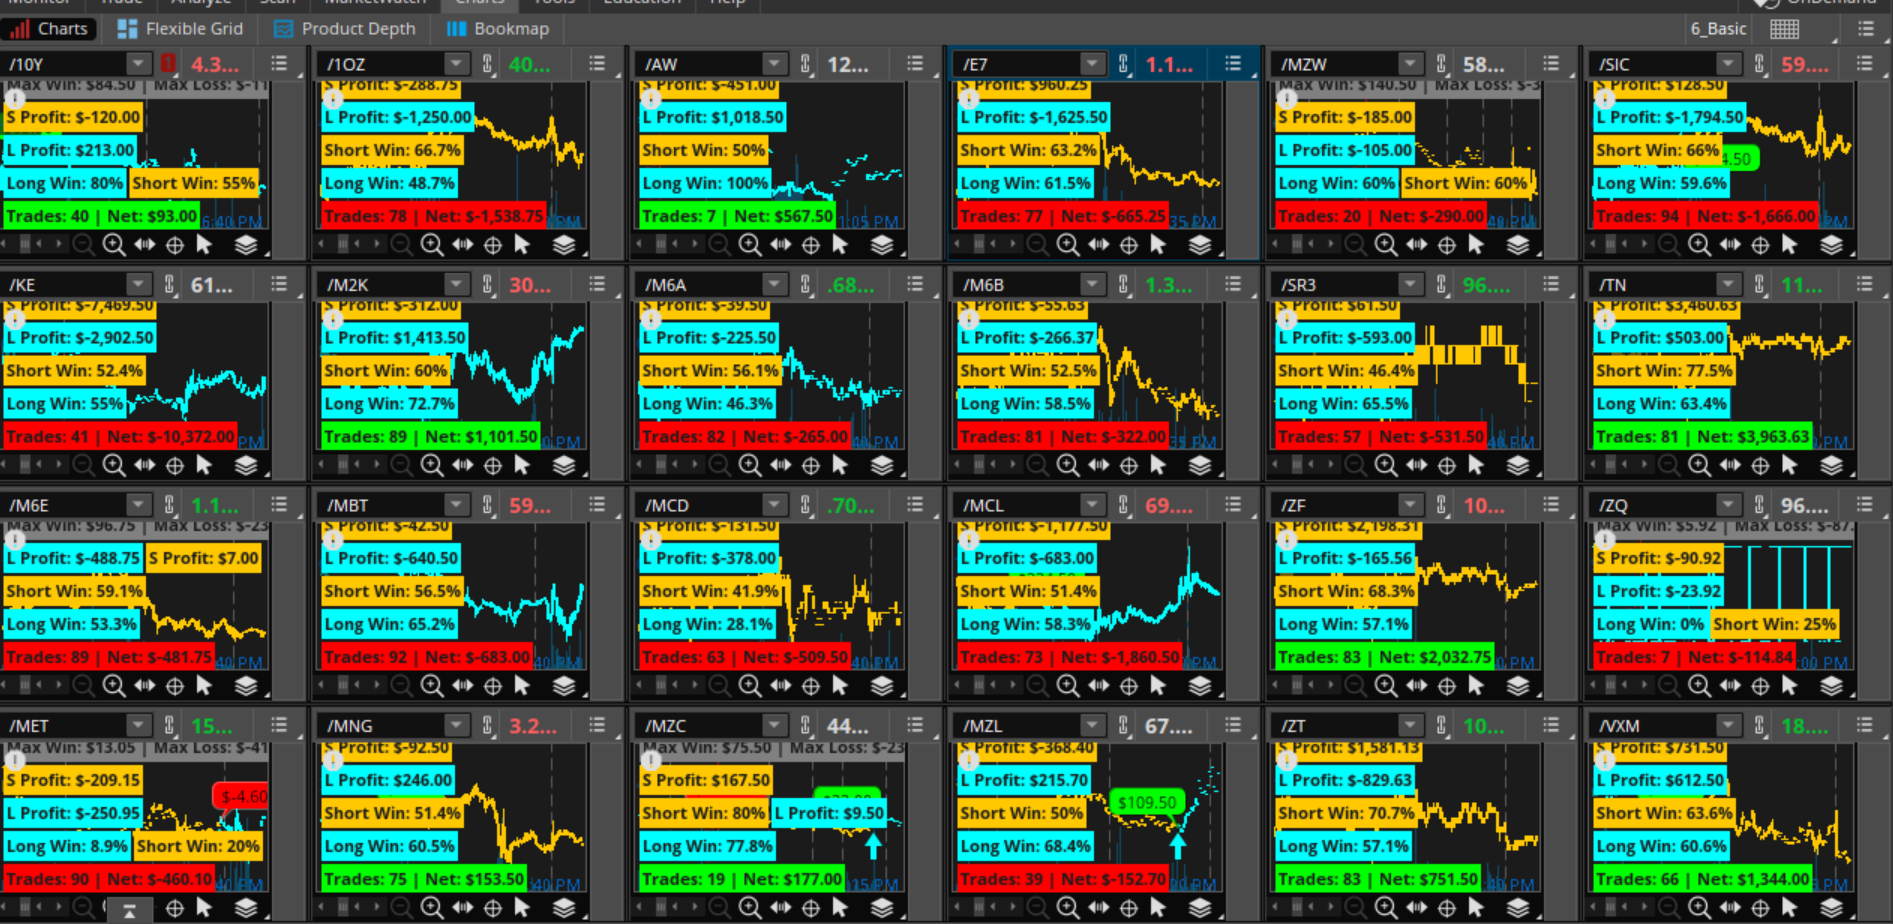Expand the /TN symbol dropdown

[x=1728, y=285]
